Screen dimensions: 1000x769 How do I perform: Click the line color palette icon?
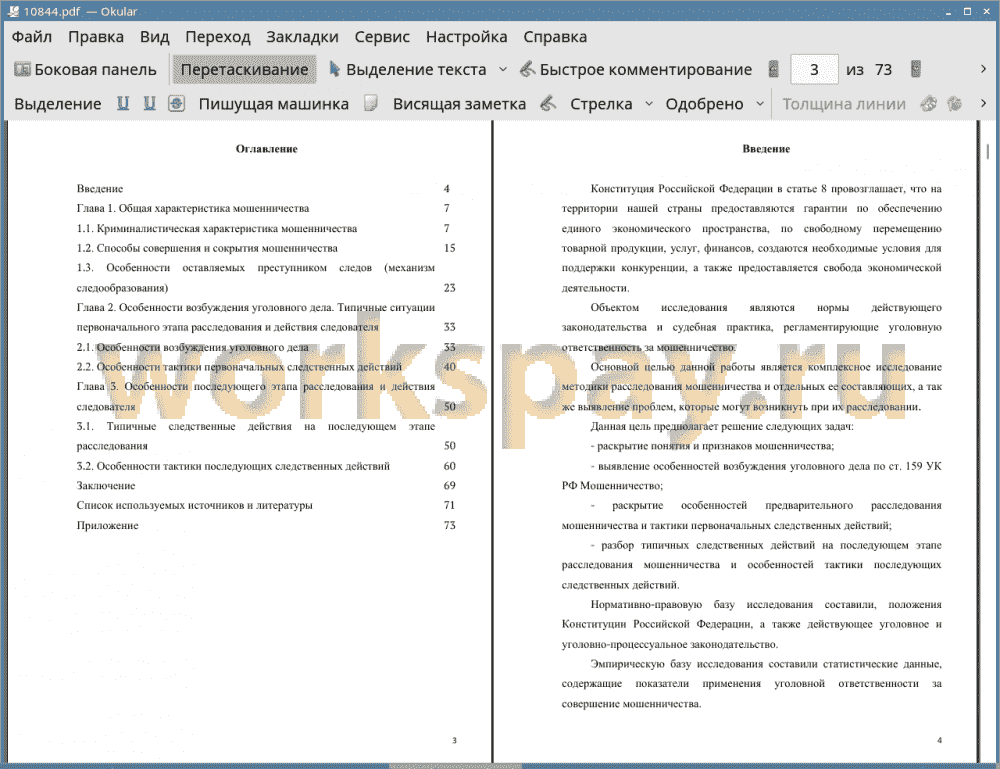pos(929,103)
